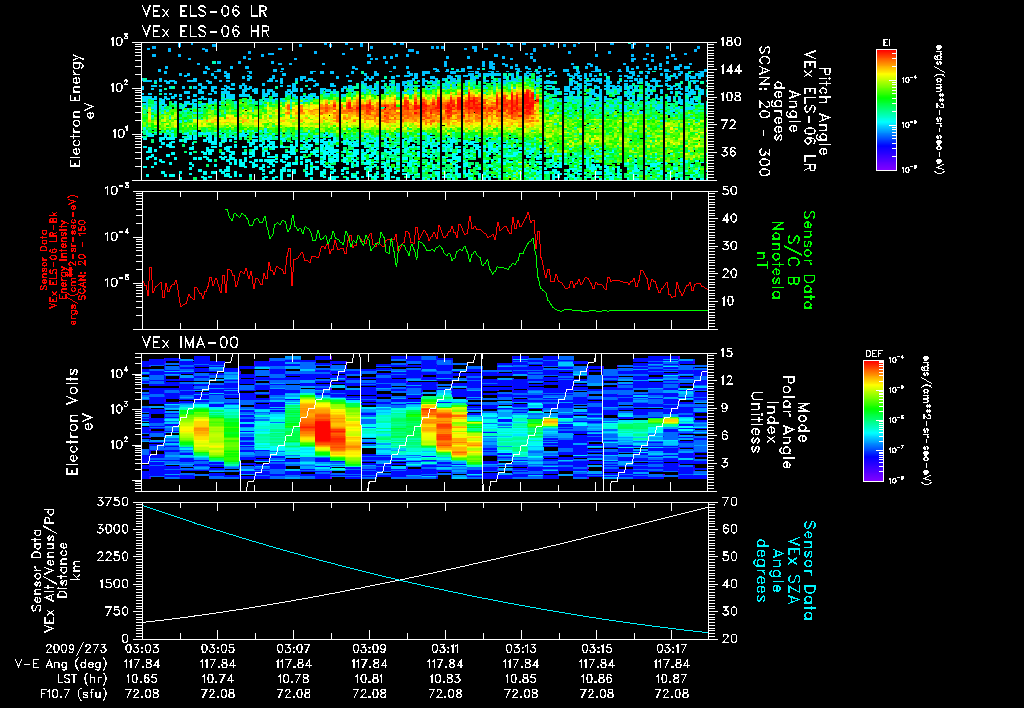The height and width of the screenshot is (708, 1024).
Task: Select the "VEx ELS-06 LR" title text
Action: [x=204, y=12]
